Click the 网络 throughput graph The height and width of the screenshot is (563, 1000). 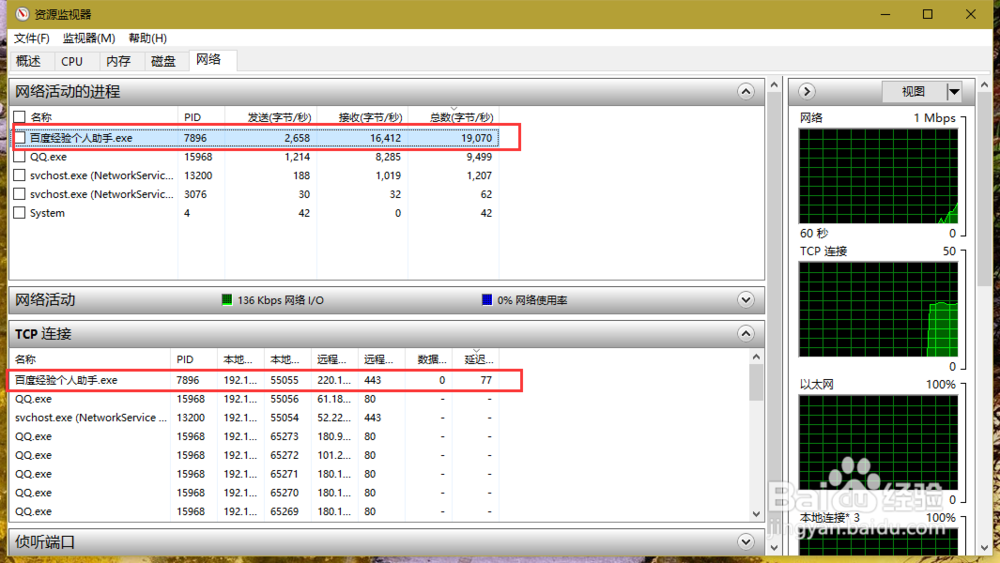pos(878,176)
